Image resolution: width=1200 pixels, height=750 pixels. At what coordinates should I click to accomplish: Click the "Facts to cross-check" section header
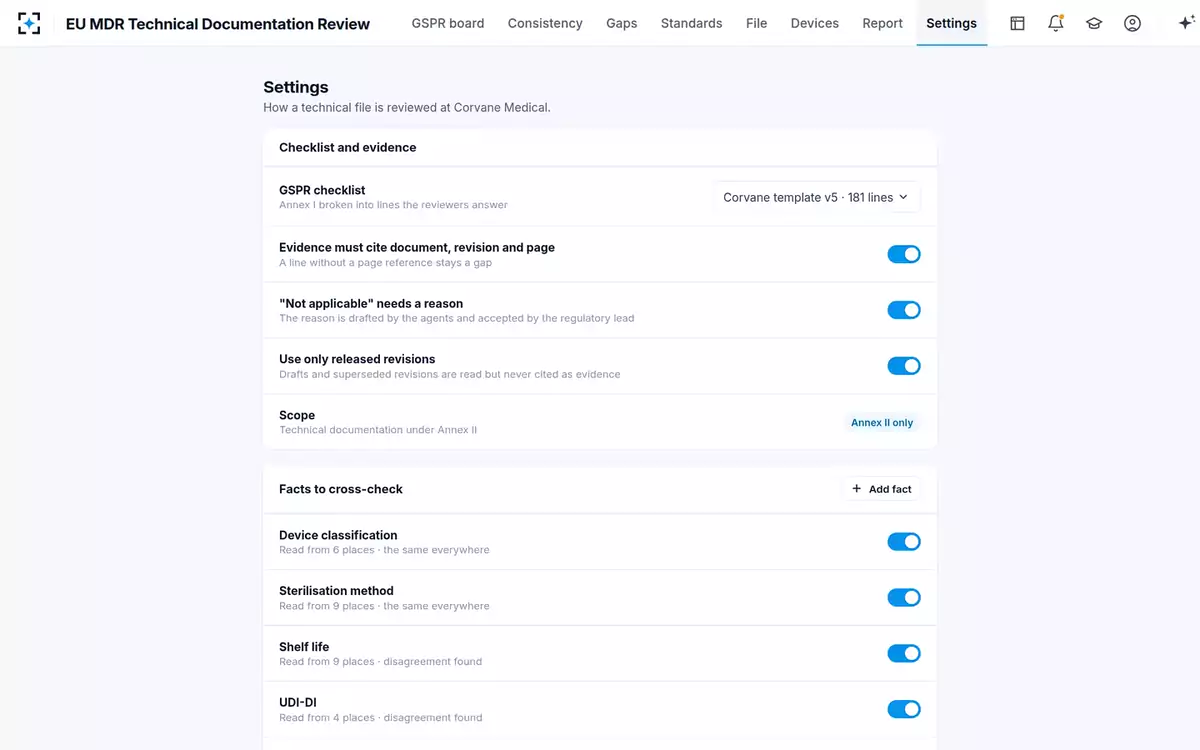341,489
